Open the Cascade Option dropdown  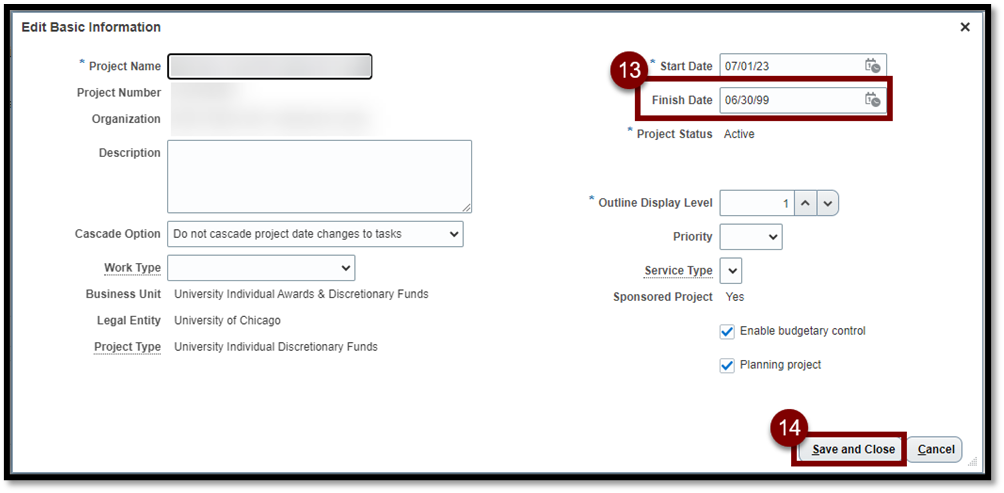315,234
